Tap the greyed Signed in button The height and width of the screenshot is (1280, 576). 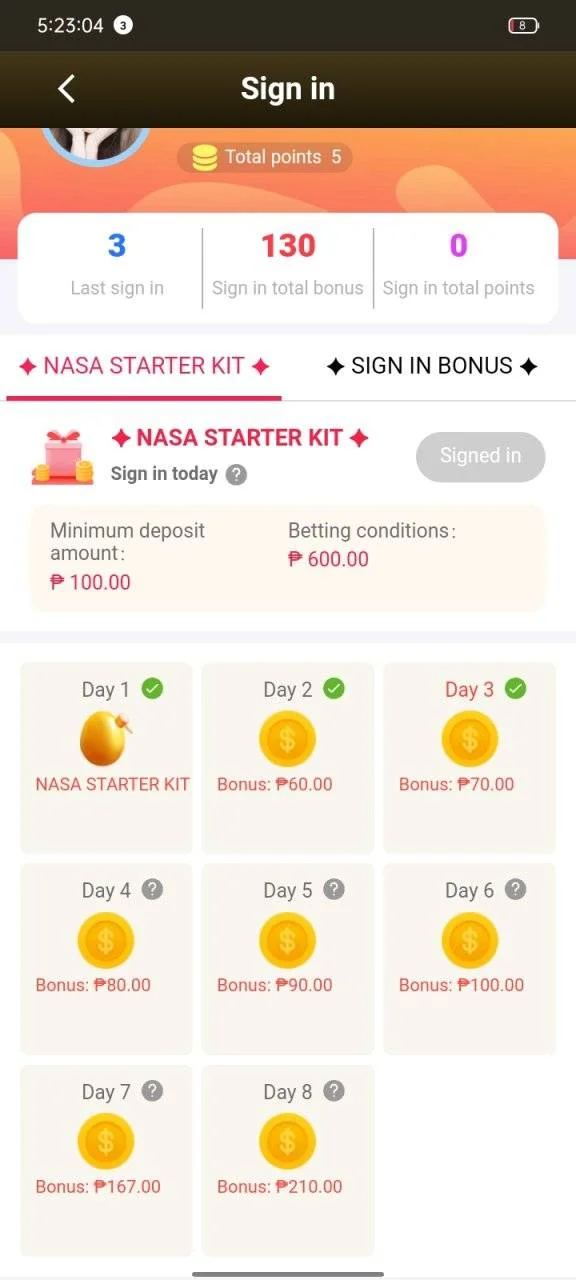coord(481,457)
